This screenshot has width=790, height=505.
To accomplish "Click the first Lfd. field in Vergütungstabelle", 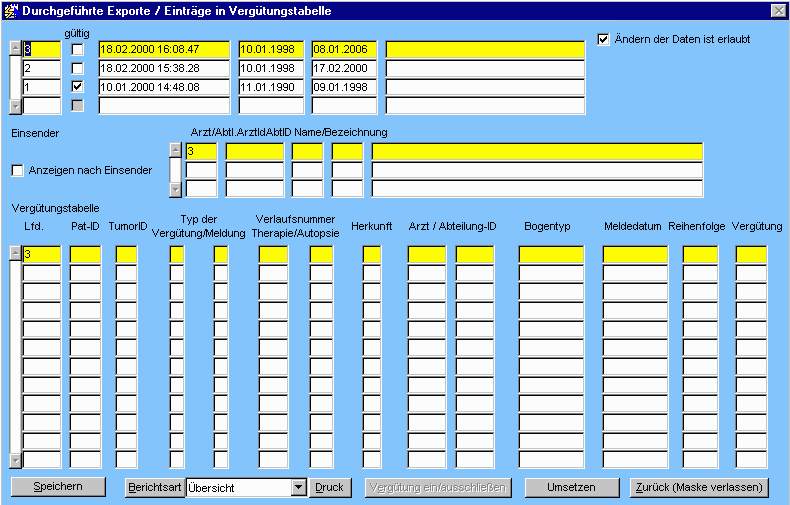I will pyautogui.click(x=41, y=255).
